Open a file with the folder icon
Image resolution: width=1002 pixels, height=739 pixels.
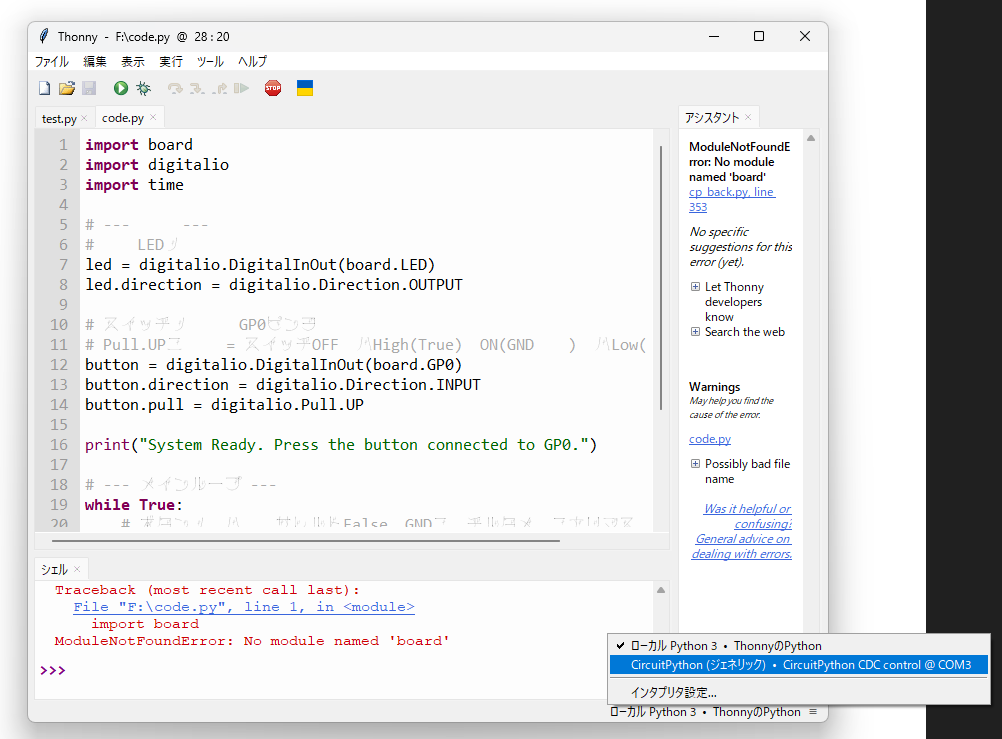(67, 88)
